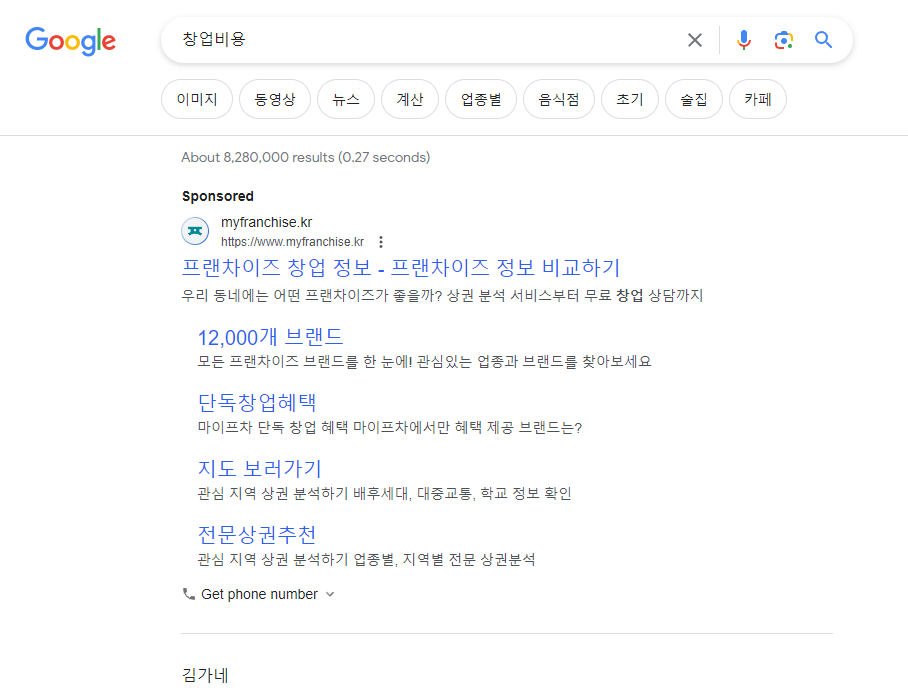Run the search using the magnifier icon

point(823,40)
